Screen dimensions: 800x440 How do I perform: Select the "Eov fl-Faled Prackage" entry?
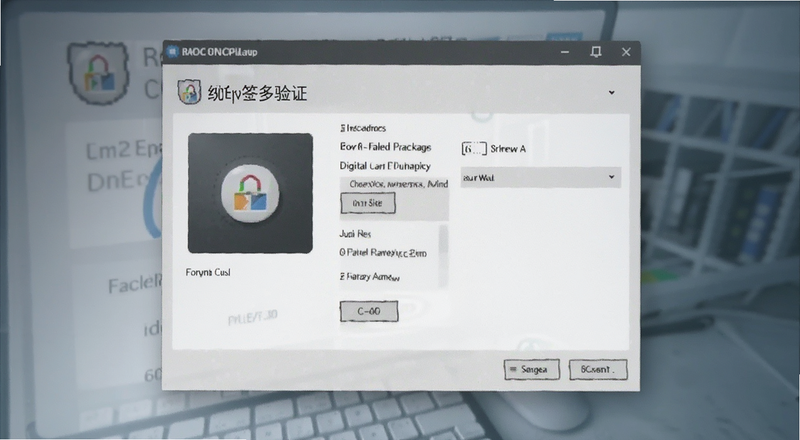click(385, 147)
